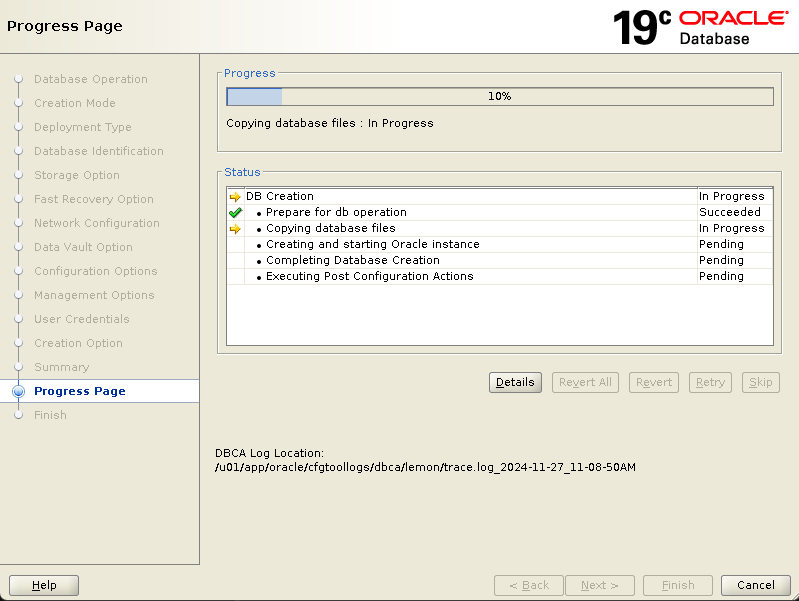This screenshot has width=799, height=601.
Task: Click the 10% progress bar
Action: 500,96
